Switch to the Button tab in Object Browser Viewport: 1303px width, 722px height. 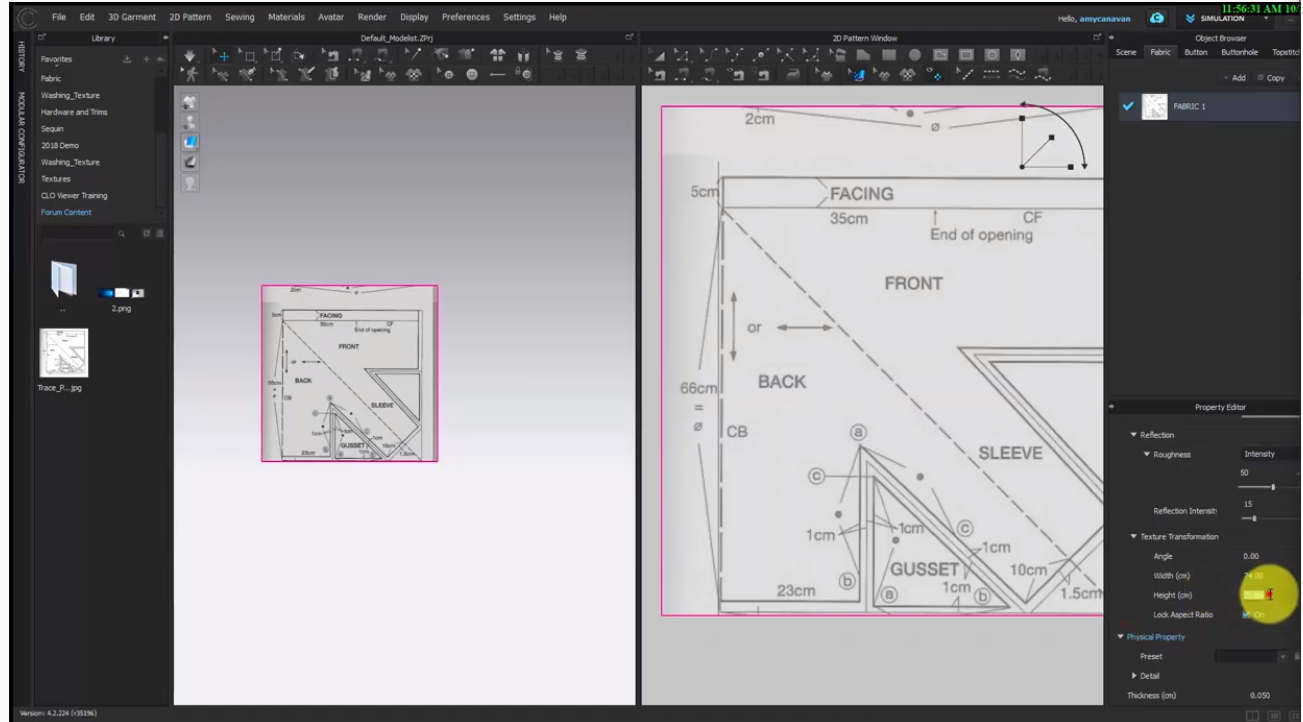tap(1196, 52)
